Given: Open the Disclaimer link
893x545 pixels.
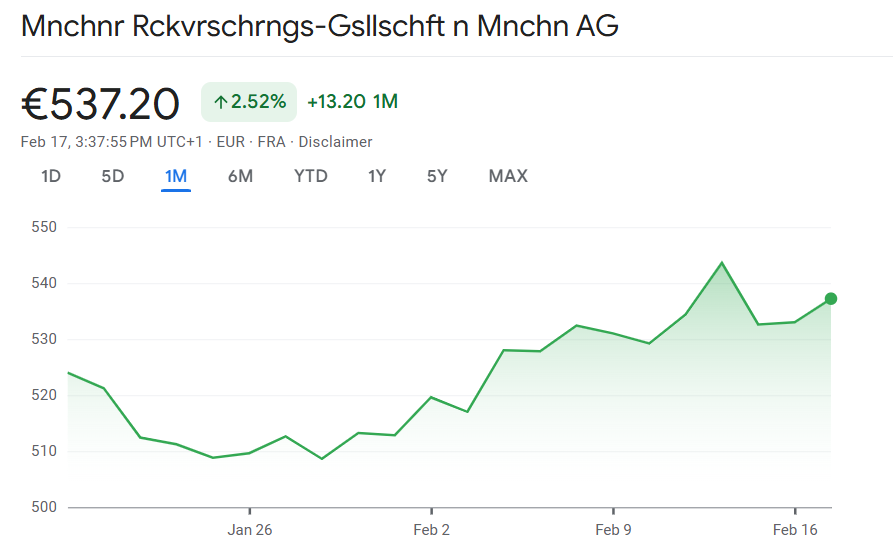Looking at the screenshot, I should tap(335, 142).
